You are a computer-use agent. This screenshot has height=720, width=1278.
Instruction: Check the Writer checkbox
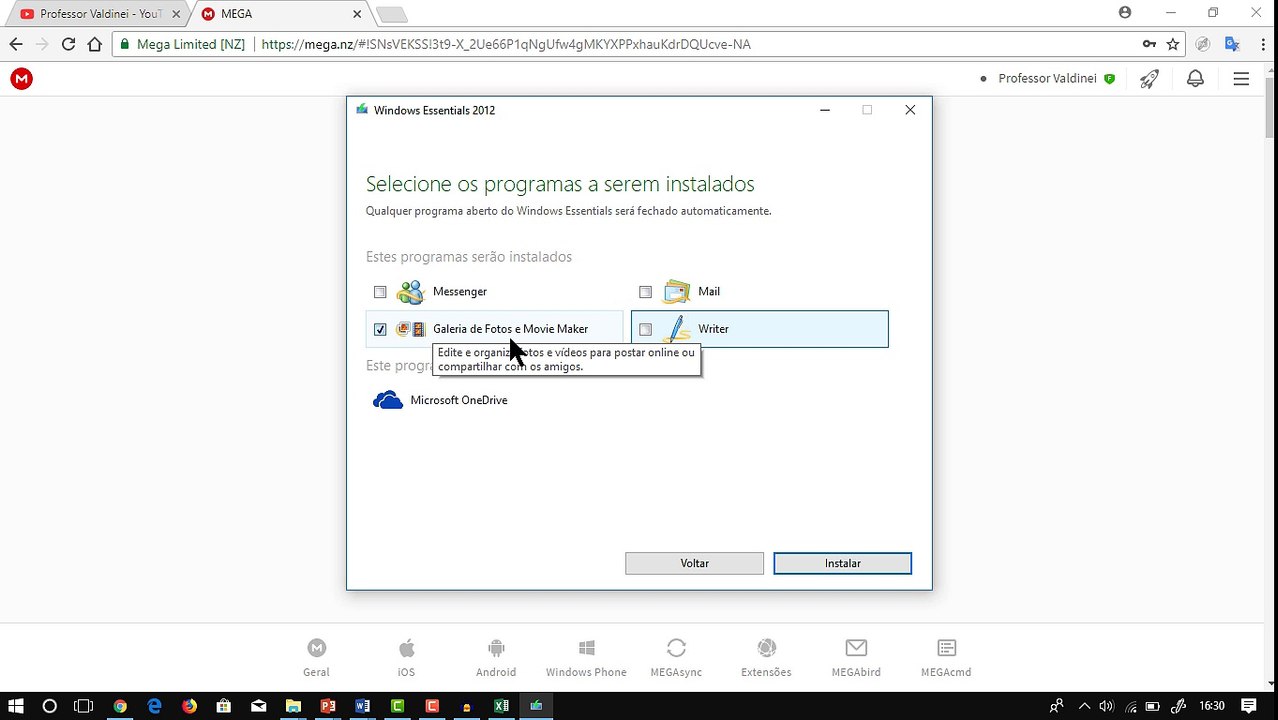click(645, 329)
